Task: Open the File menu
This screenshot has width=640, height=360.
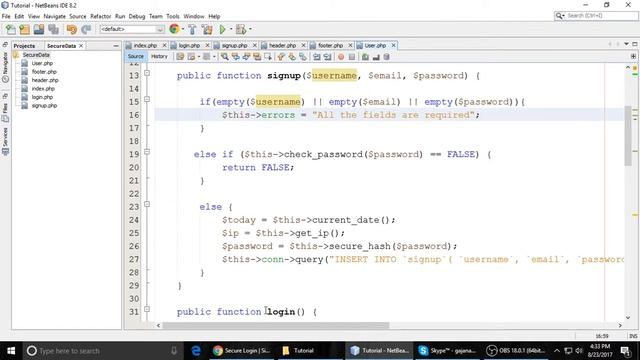Action: point(6,16)
